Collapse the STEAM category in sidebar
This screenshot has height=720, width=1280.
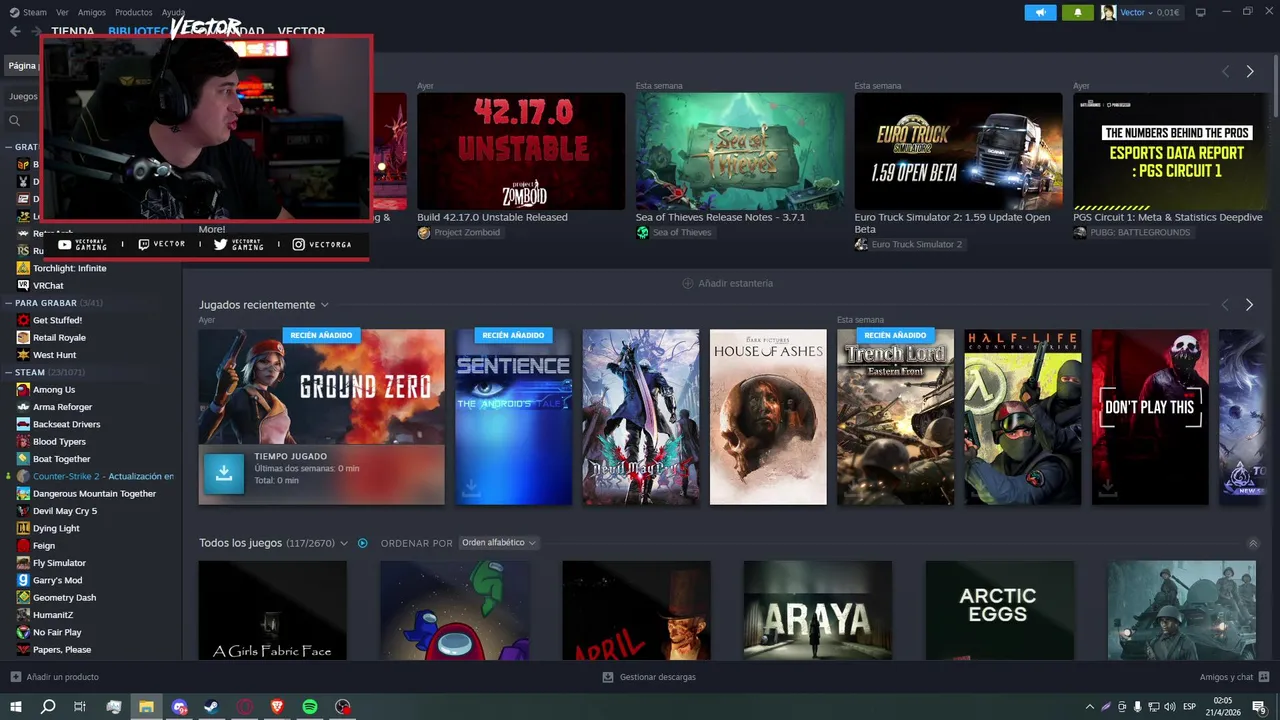tap(8, 373)
